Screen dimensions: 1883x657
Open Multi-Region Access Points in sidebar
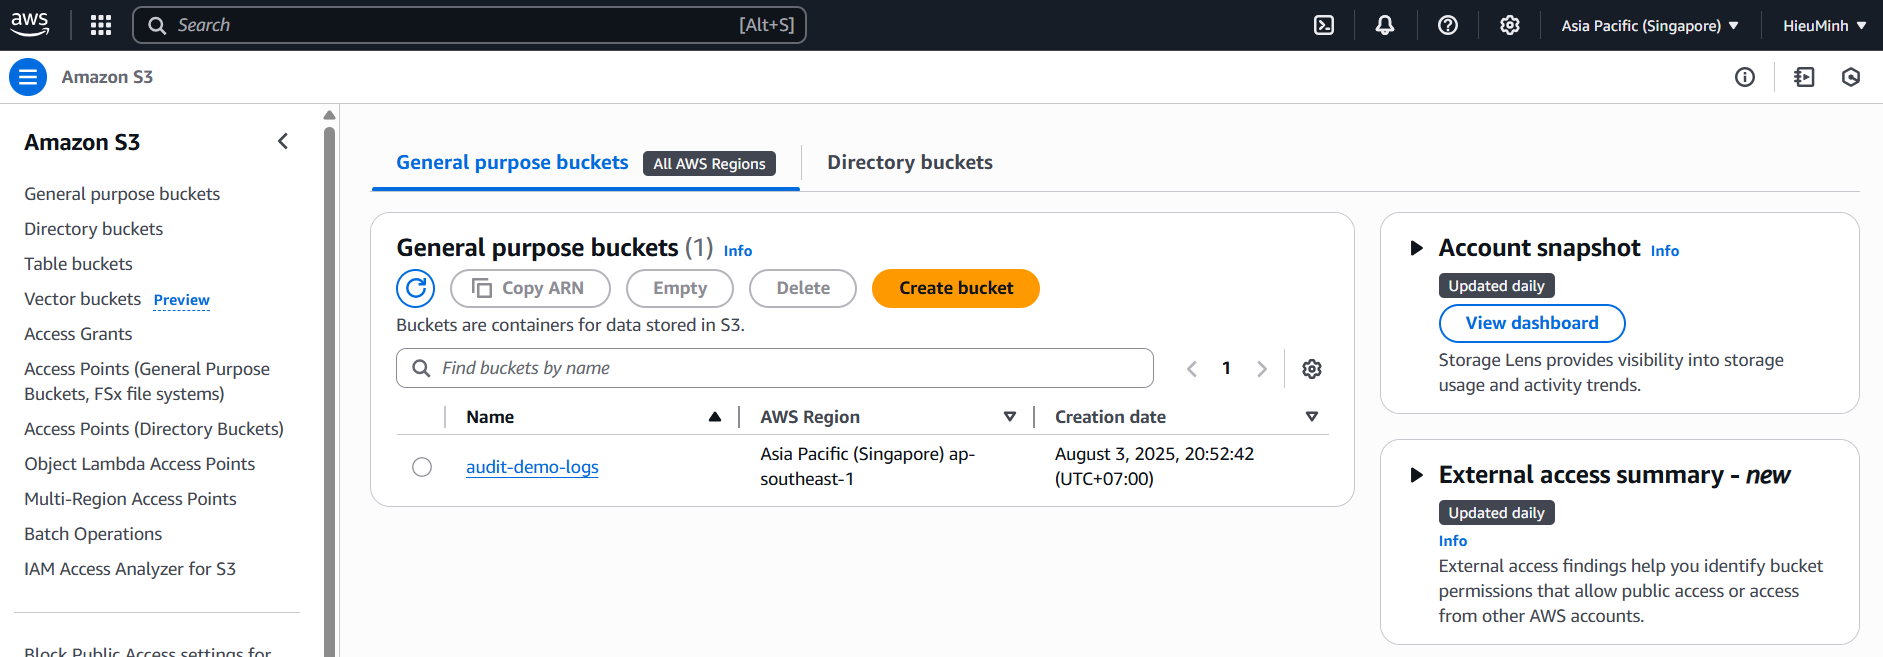[x=131, y=499]
